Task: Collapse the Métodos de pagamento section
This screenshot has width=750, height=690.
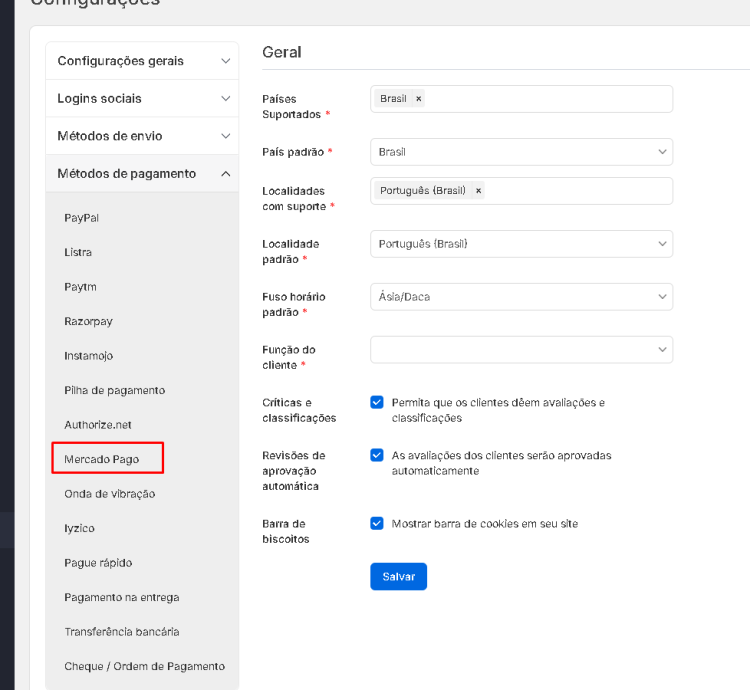Action: point(142,174)
